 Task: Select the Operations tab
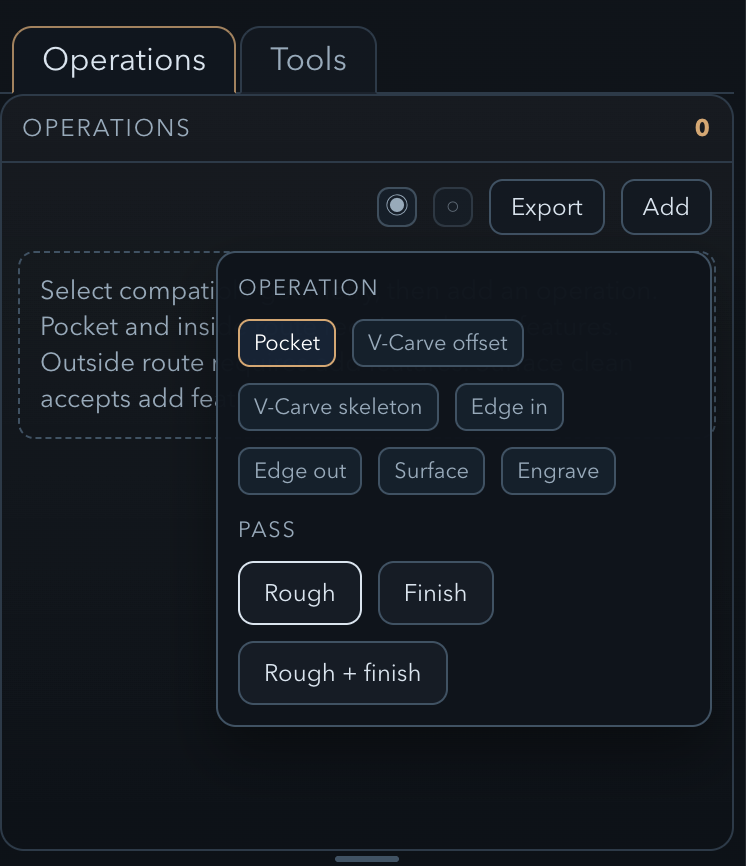[124, 60]
